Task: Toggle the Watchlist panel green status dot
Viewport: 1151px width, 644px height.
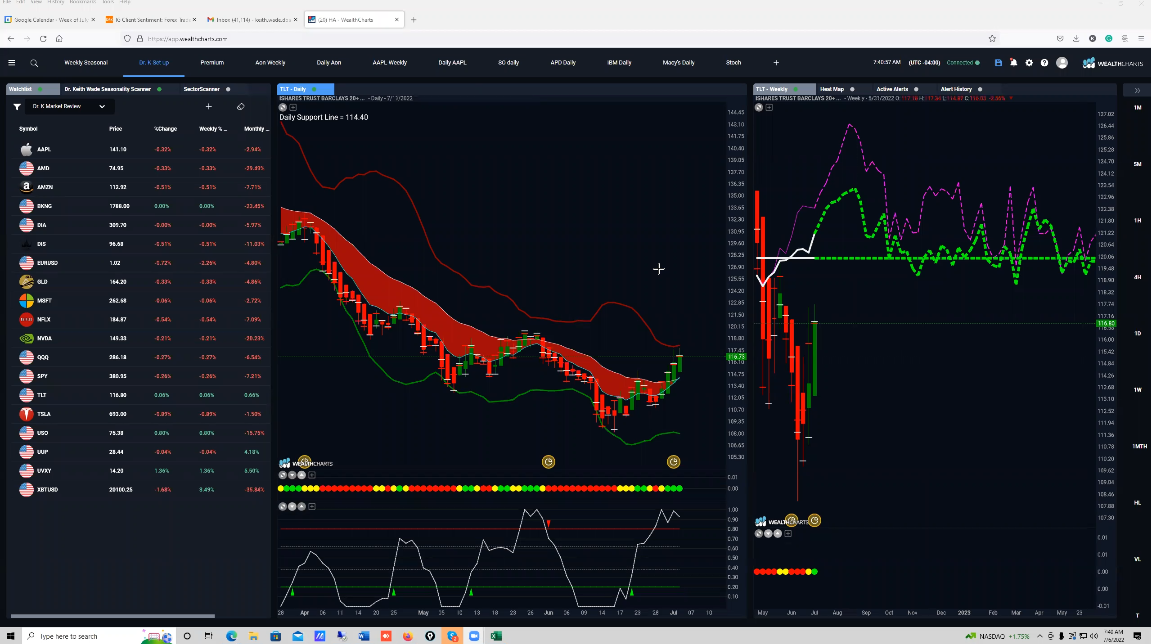Action: [x=40, y=90]
